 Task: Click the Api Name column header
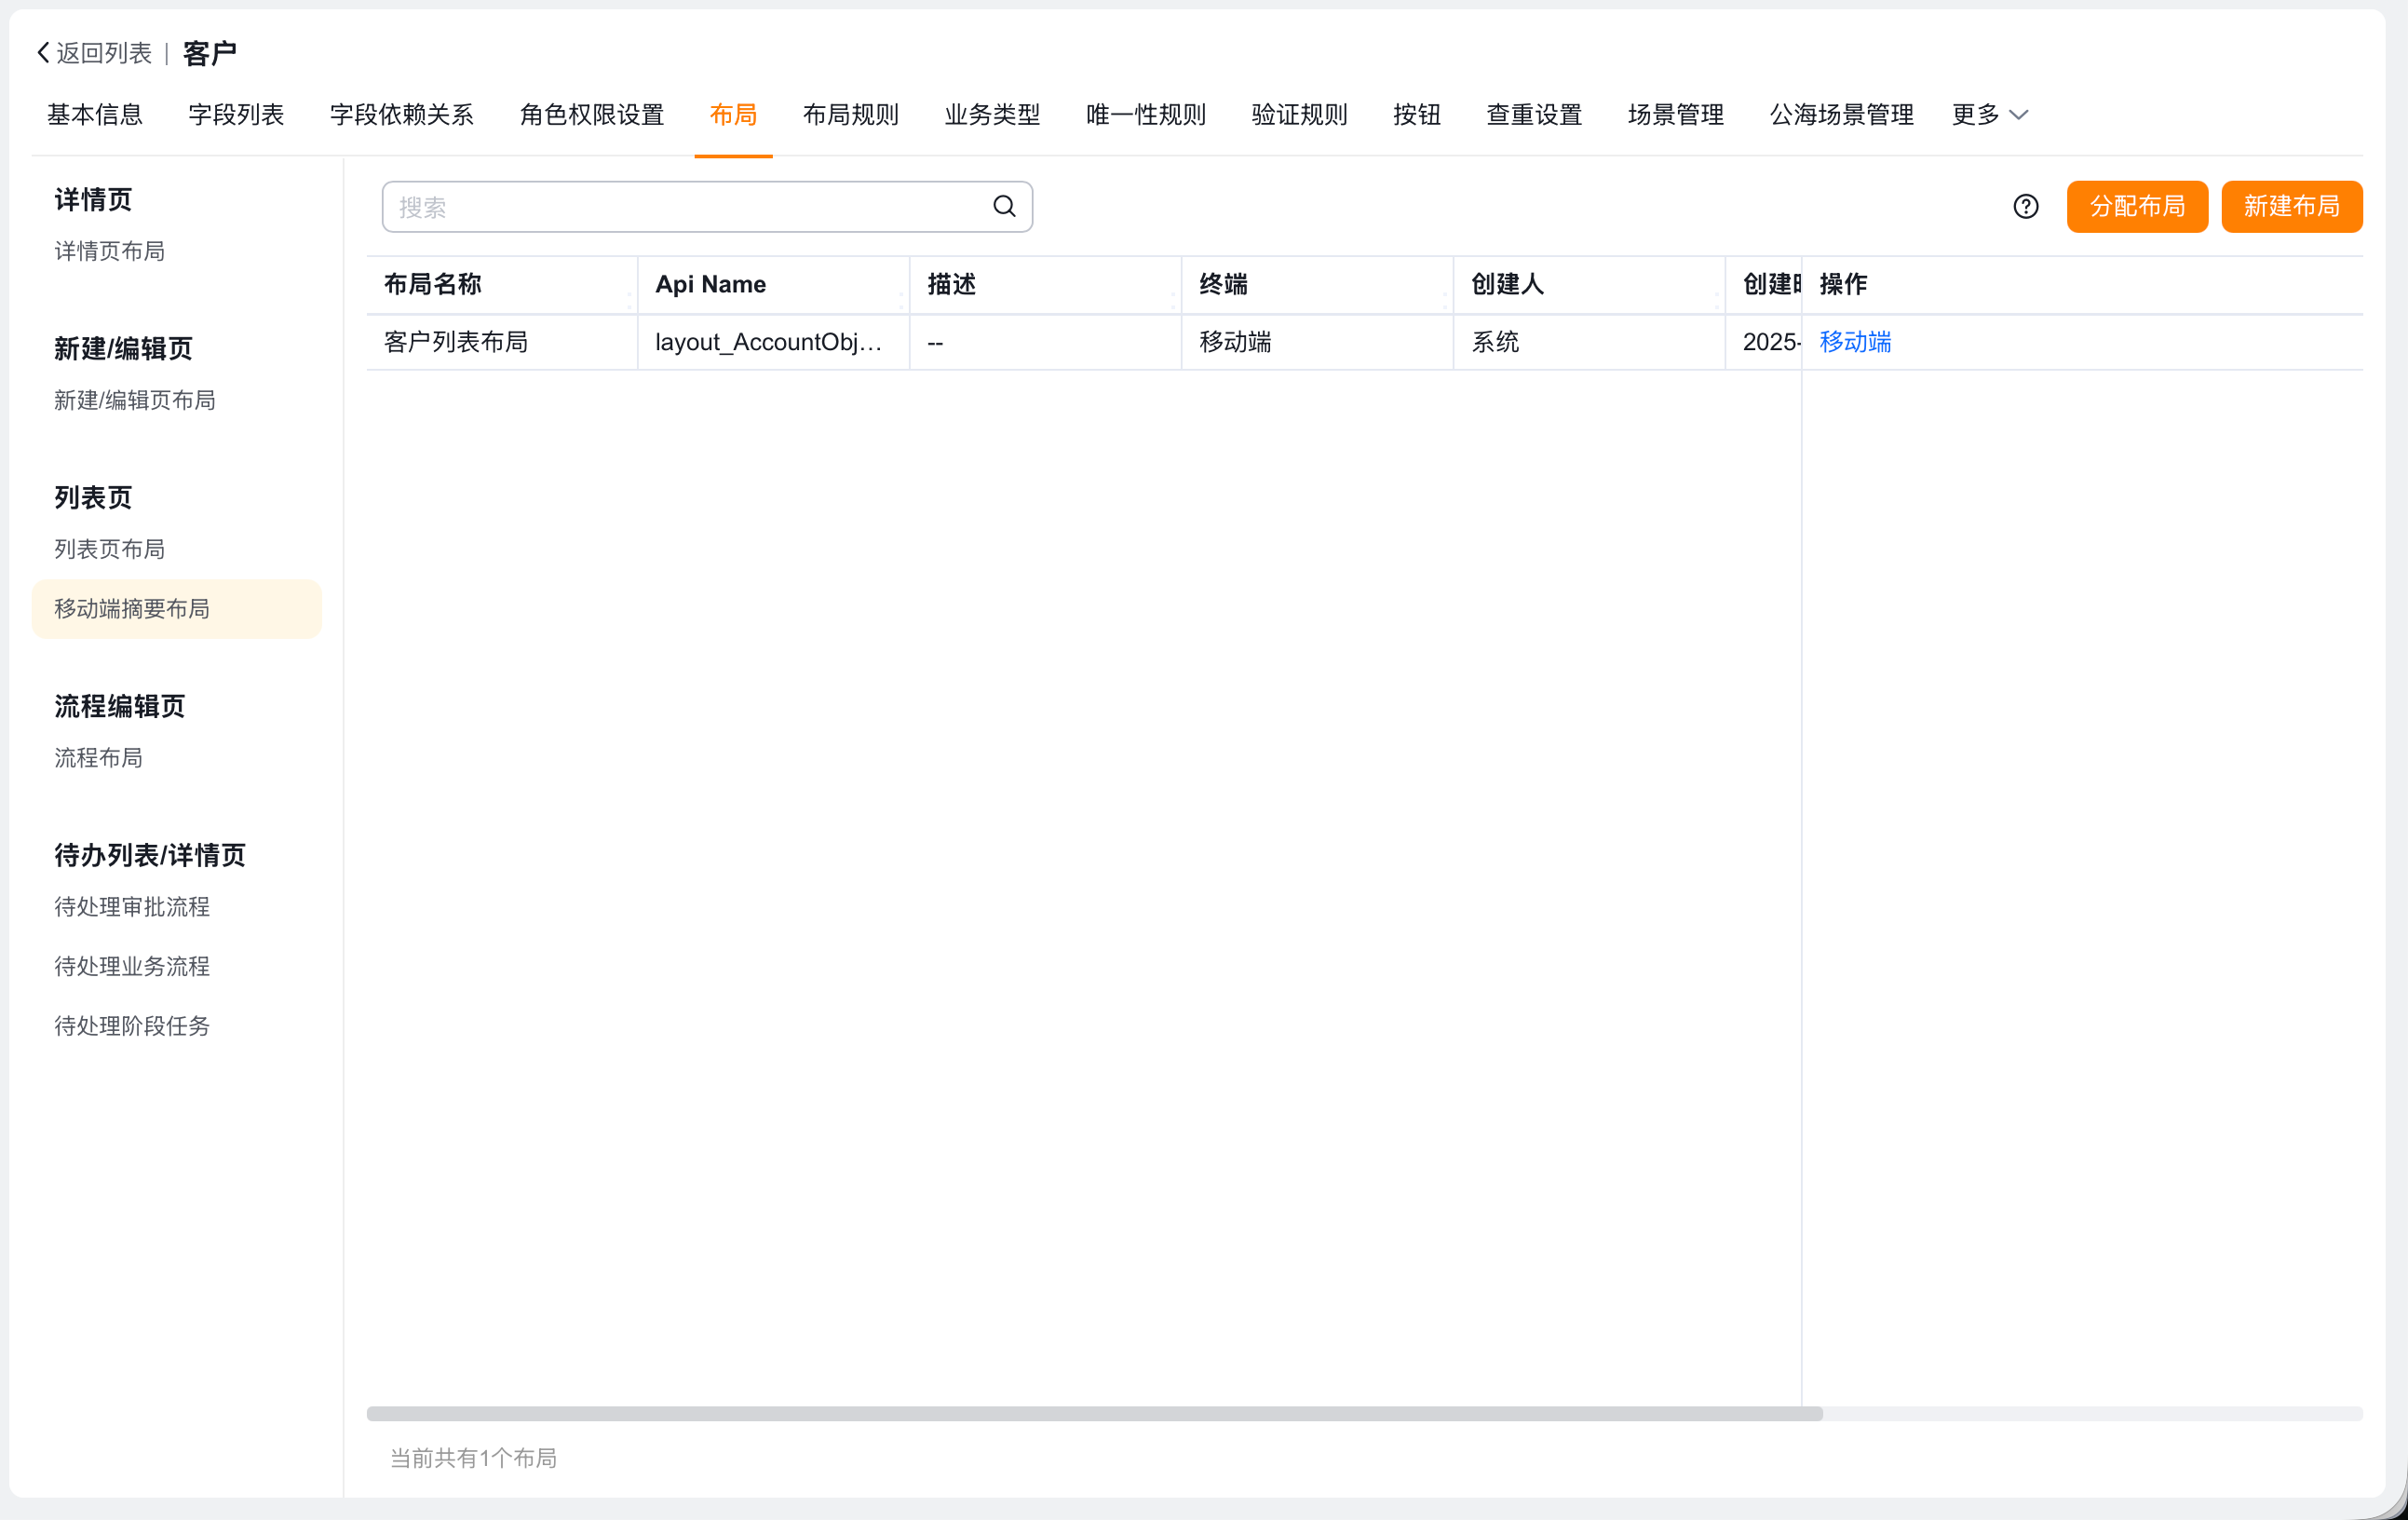[774, 285]
